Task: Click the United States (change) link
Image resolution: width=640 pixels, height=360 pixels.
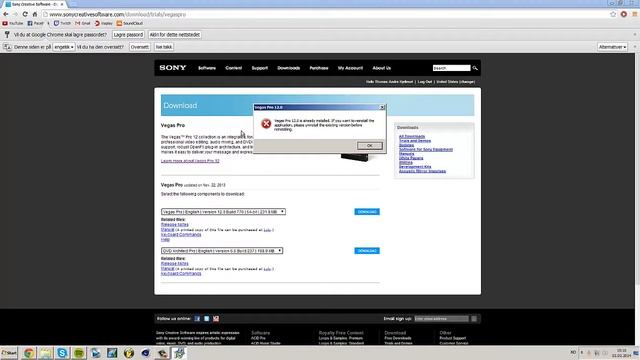Action: (456, 82)
